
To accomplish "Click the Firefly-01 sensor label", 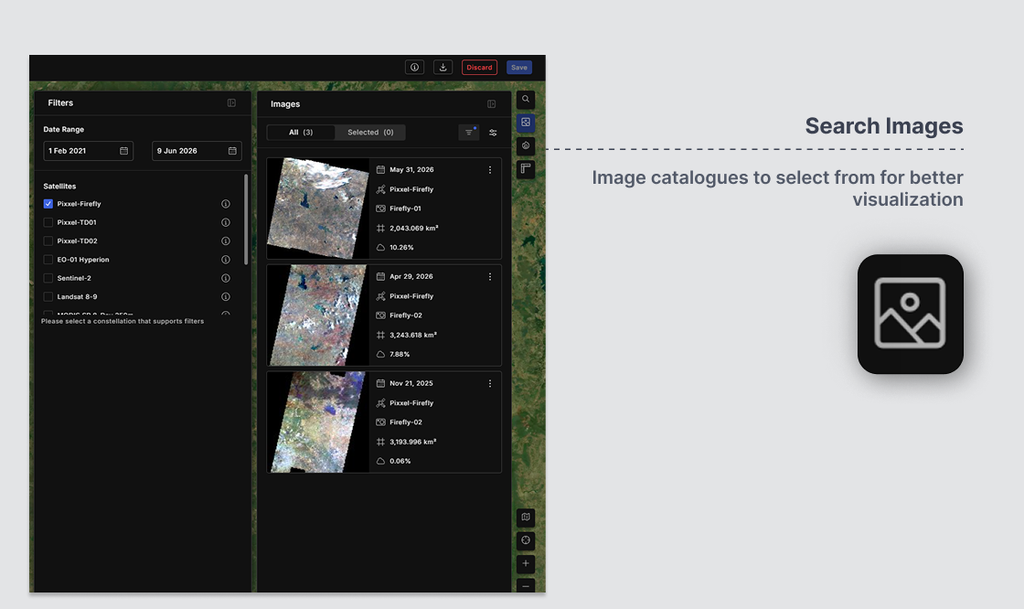I will [x=406, y=209].
